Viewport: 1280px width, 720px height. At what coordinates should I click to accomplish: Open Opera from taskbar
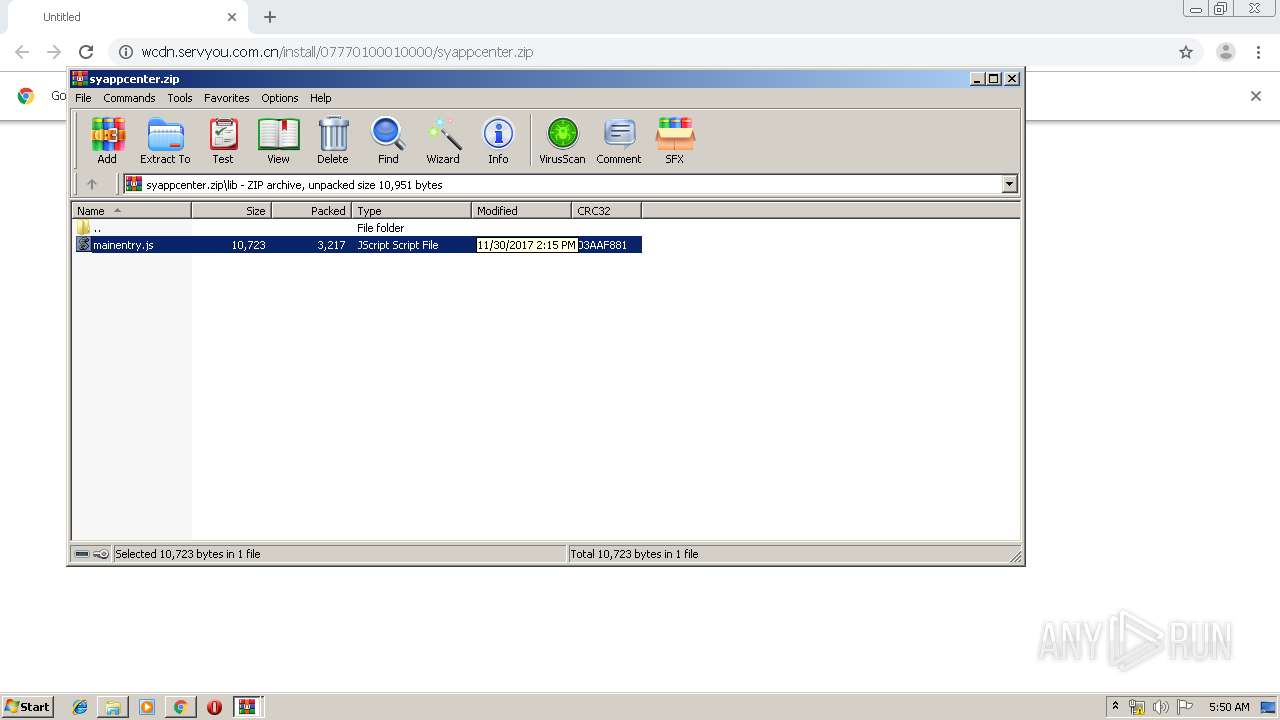tap(214, 707)
